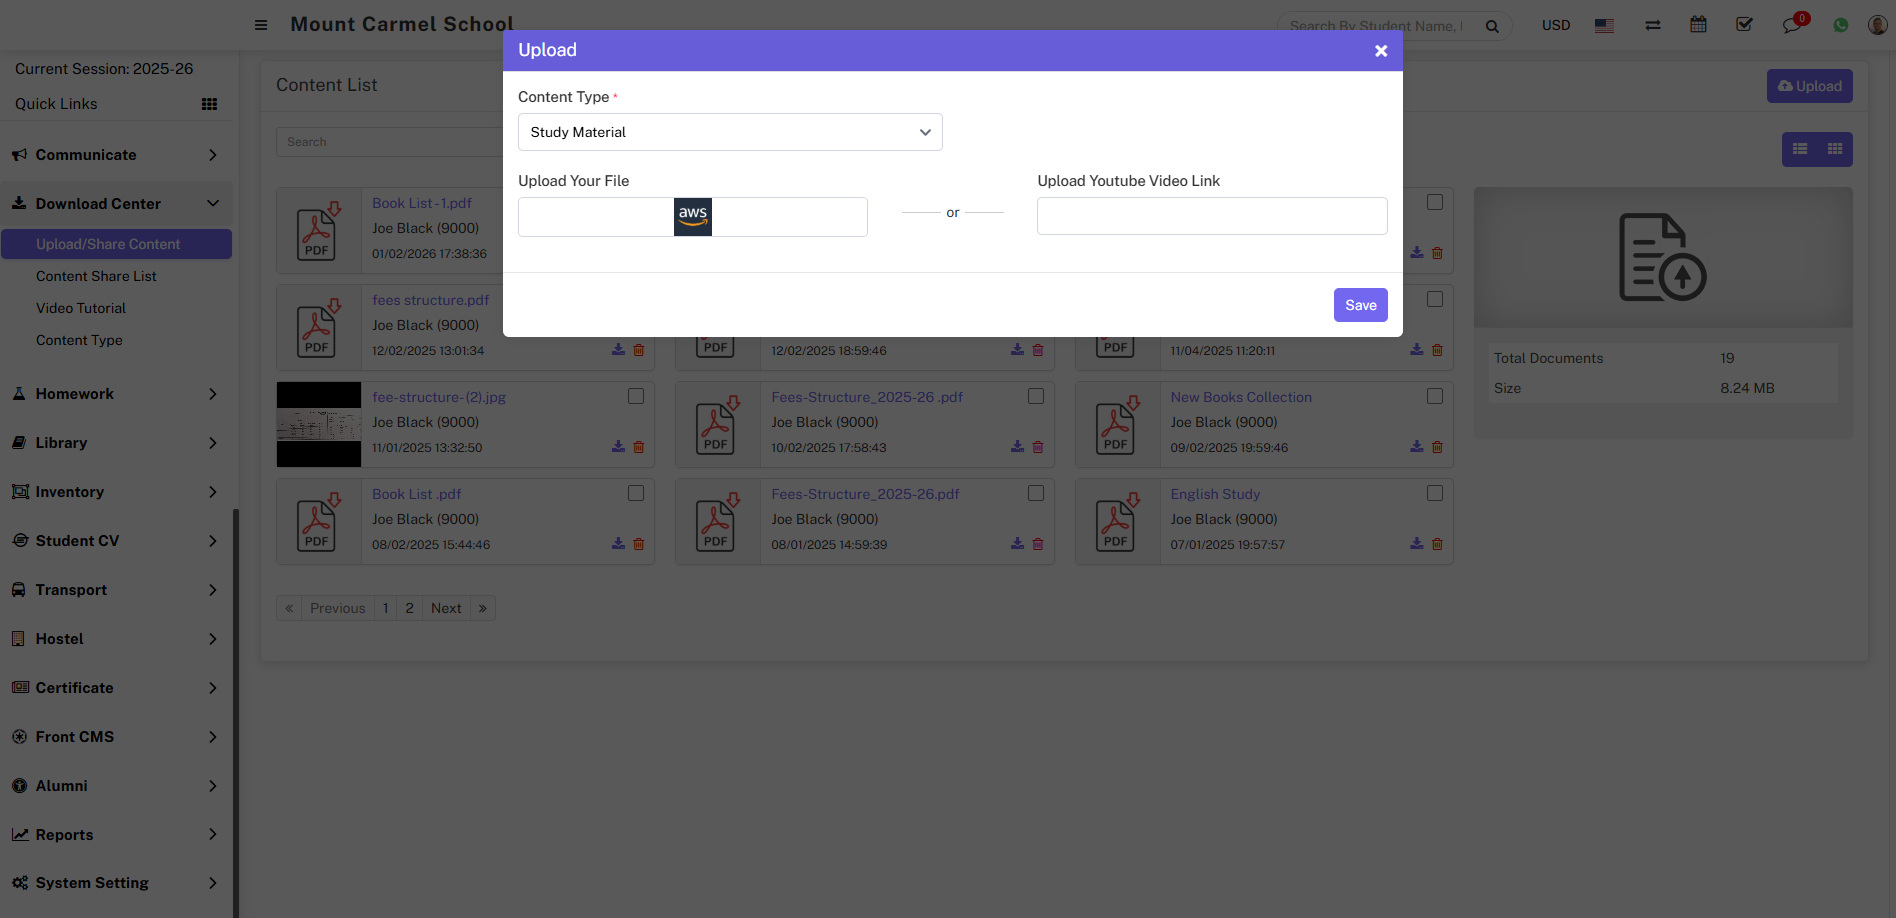Collapse the Download Center menu
This screenshot has width=1896, height=918.
coord(116,204)
